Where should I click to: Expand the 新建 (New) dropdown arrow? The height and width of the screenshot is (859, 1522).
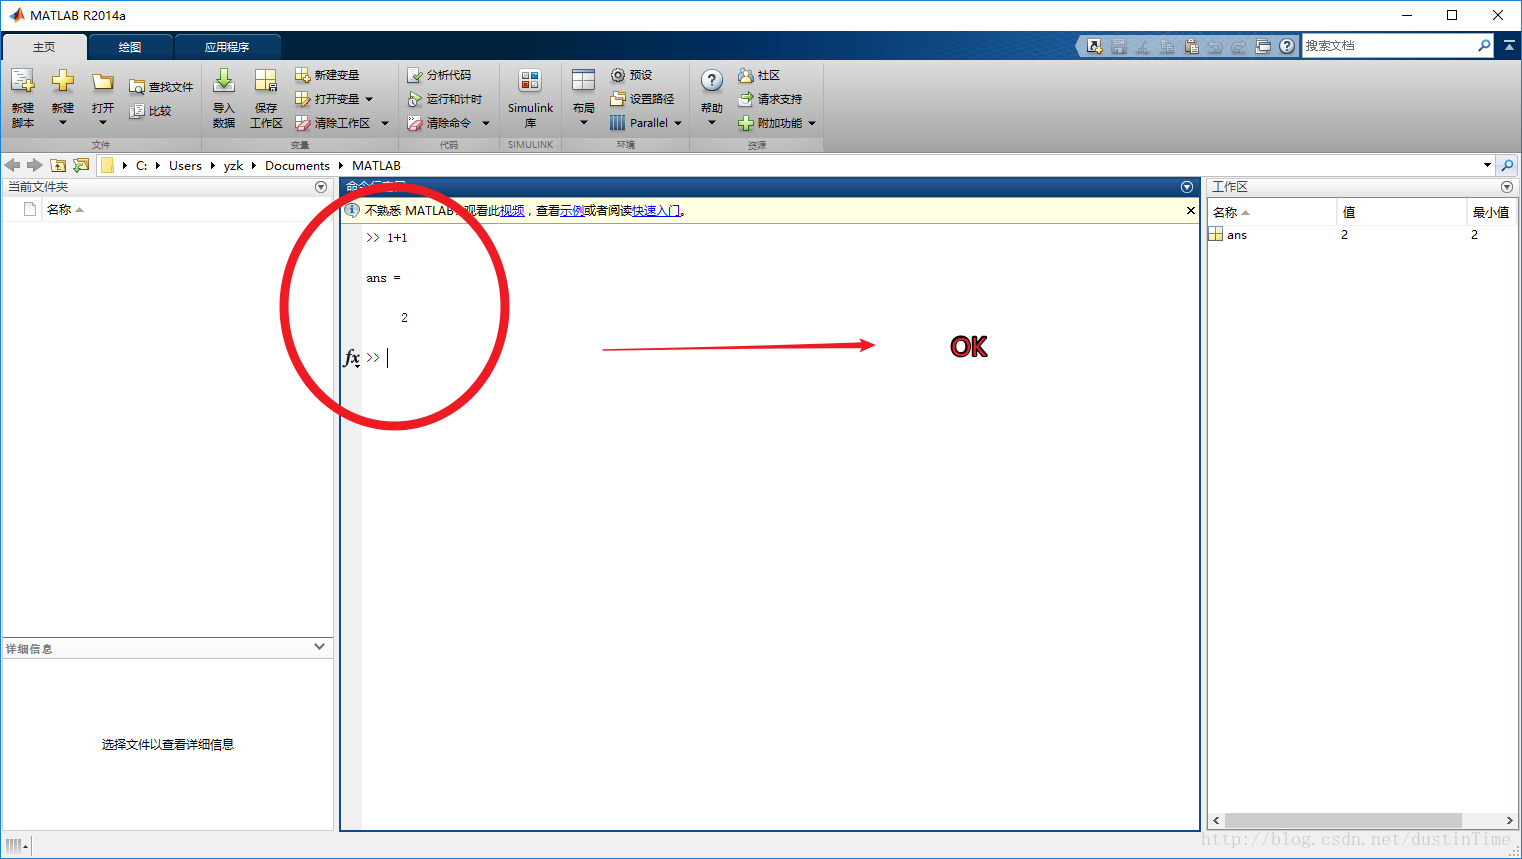62,123
